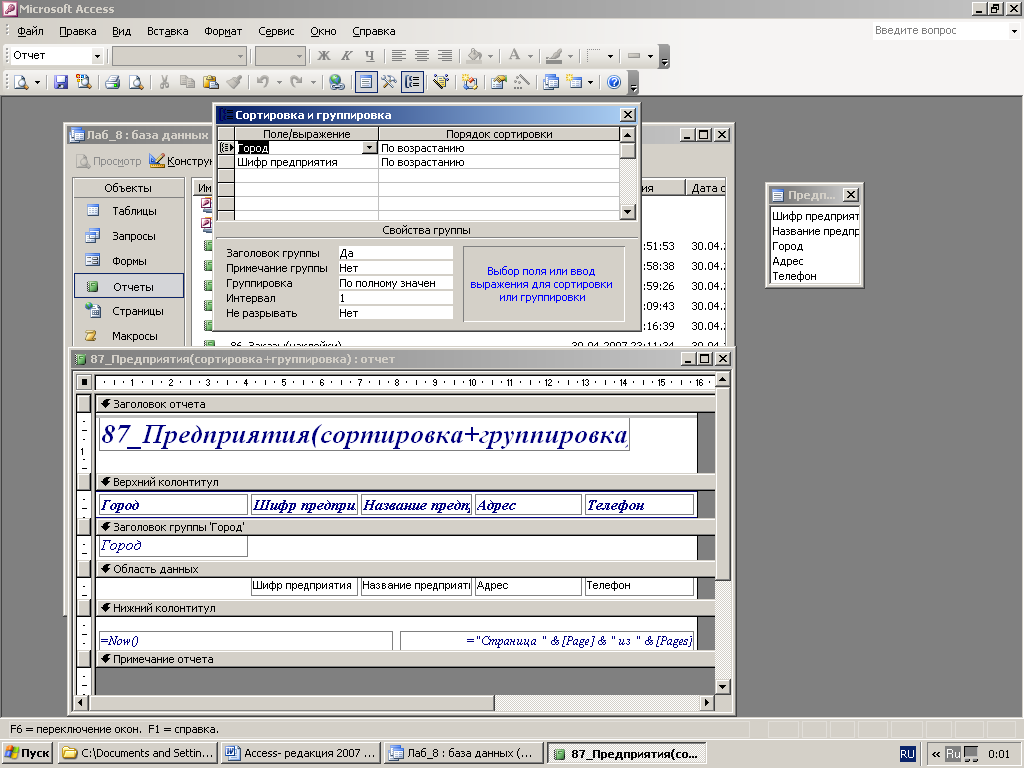Click the Print icon in toolbar

click(112, 82)
